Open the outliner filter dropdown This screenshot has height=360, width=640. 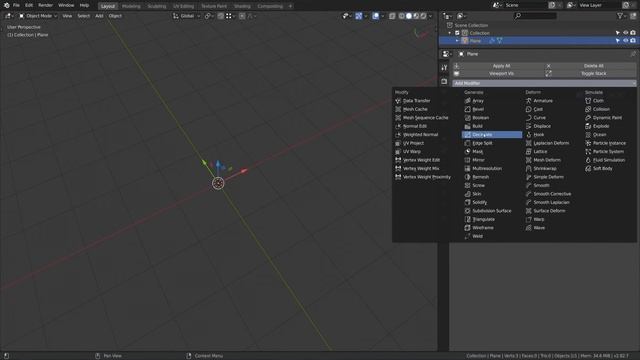(622, 16)
